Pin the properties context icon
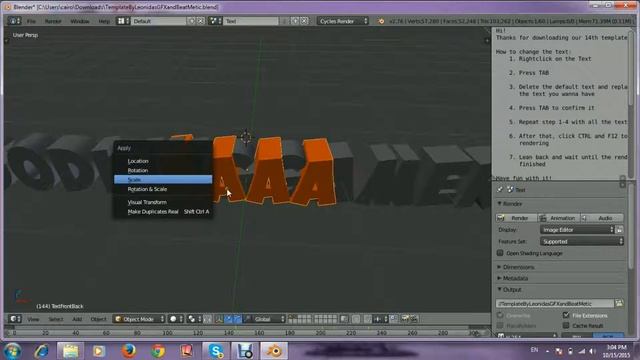This screenshot has width=640, height=360. coord(500,189)
